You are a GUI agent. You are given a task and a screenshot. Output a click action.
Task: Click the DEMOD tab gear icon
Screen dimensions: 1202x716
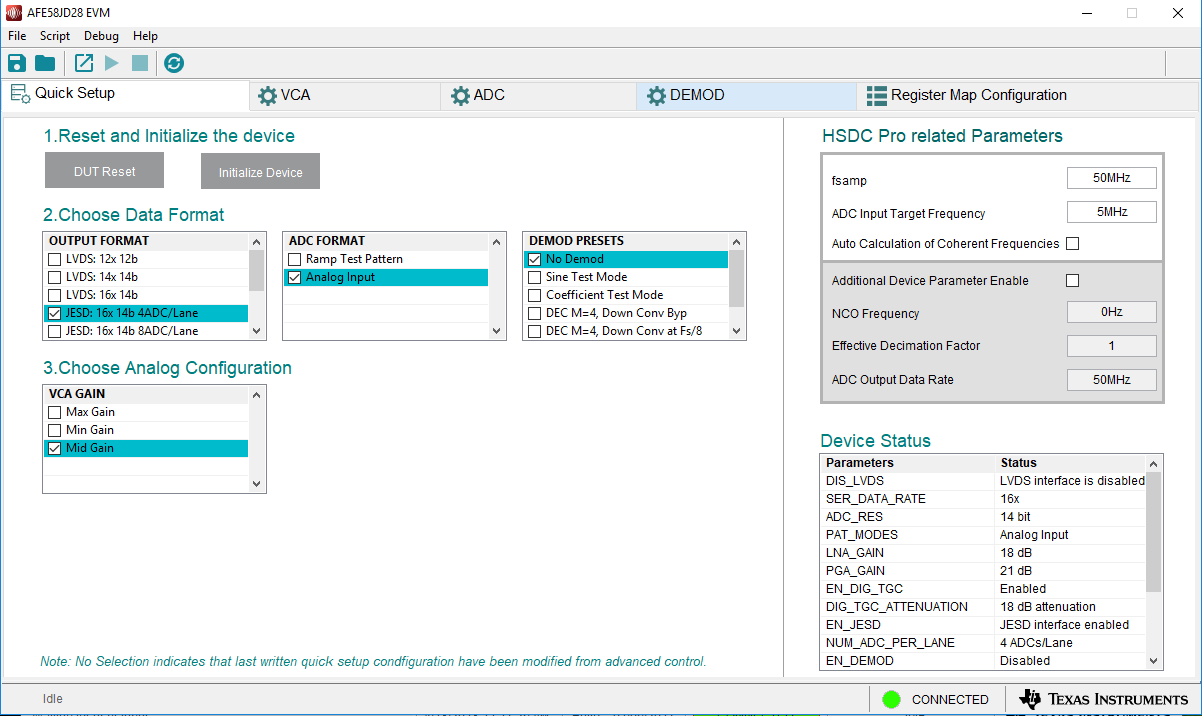point(656,96)
